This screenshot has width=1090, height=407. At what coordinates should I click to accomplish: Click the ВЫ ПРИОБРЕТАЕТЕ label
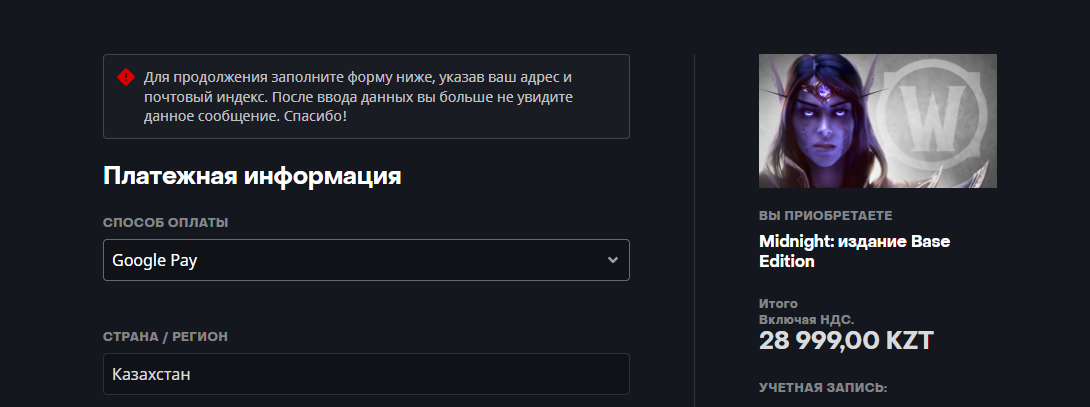click(x=825, y=215)
